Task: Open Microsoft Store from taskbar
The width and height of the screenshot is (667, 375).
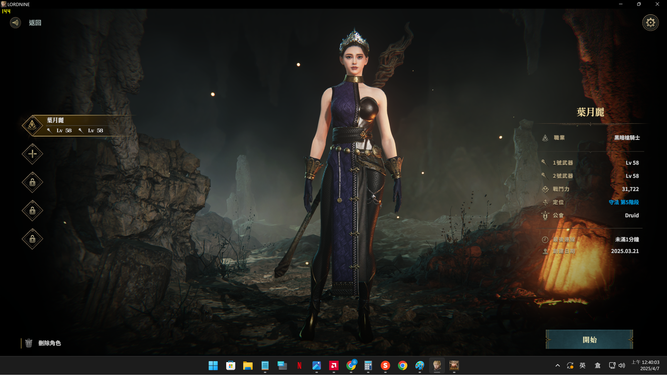Action: [231, 365]
